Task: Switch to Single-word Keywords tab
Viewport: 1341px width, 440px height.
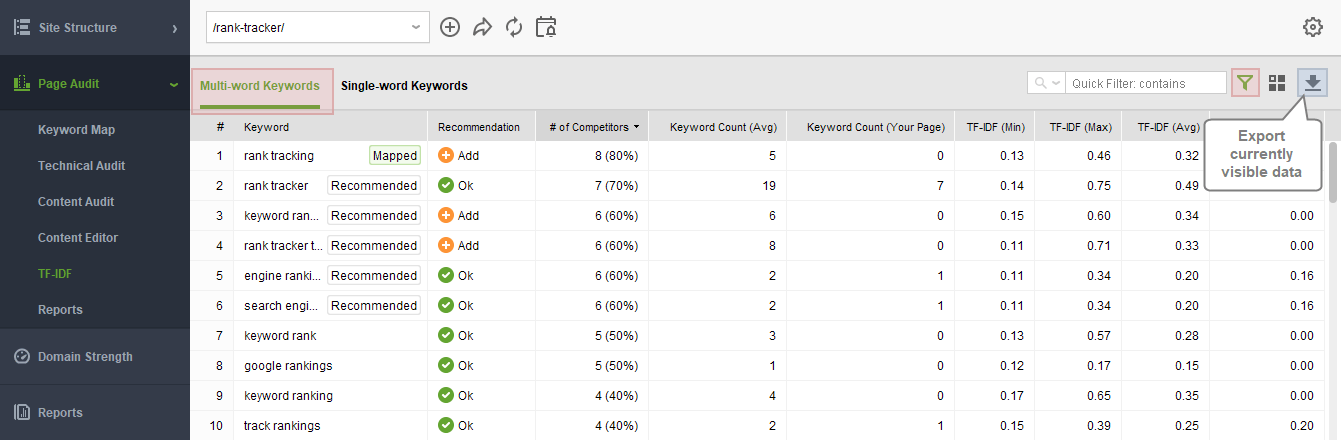Action: (x=404, y=86)
